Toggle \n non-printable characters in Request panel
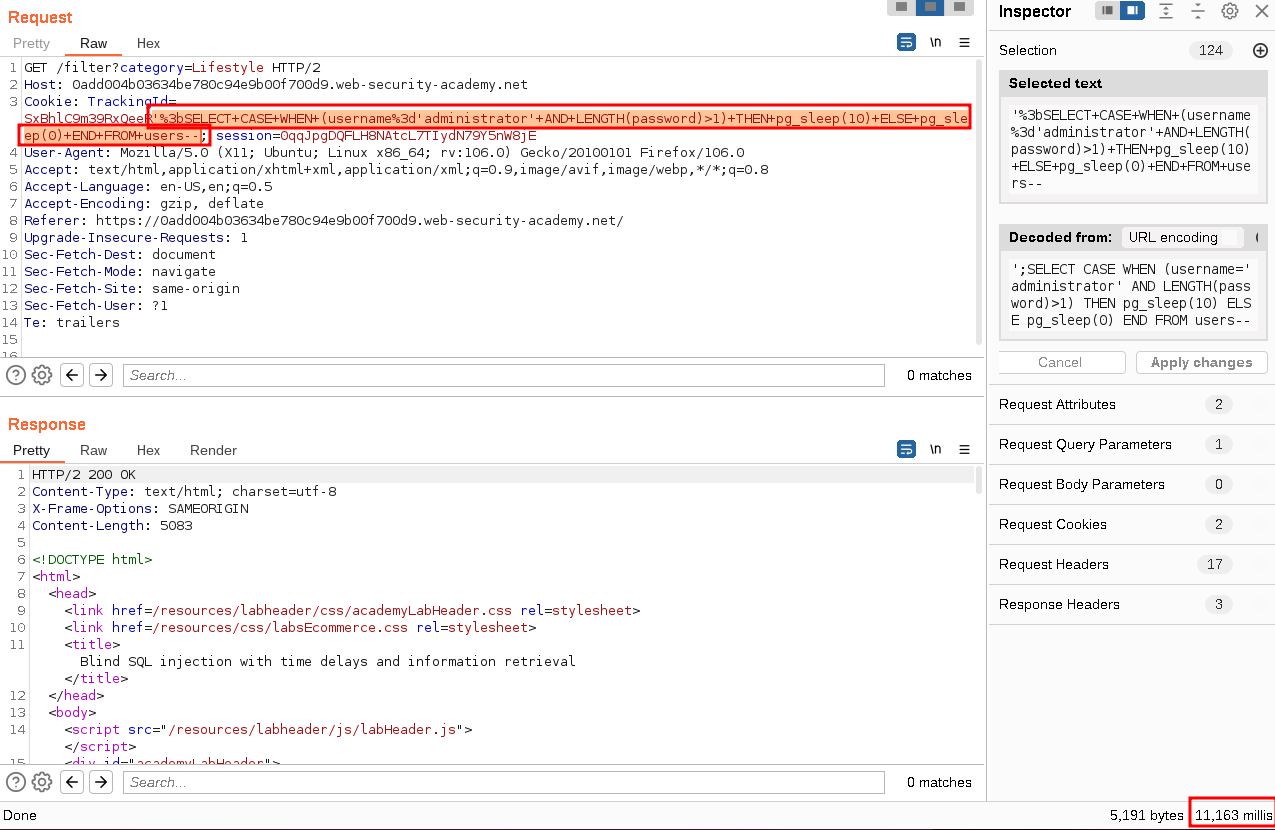Viewport: 1275px width, 830px height. [x=936, y=43]
